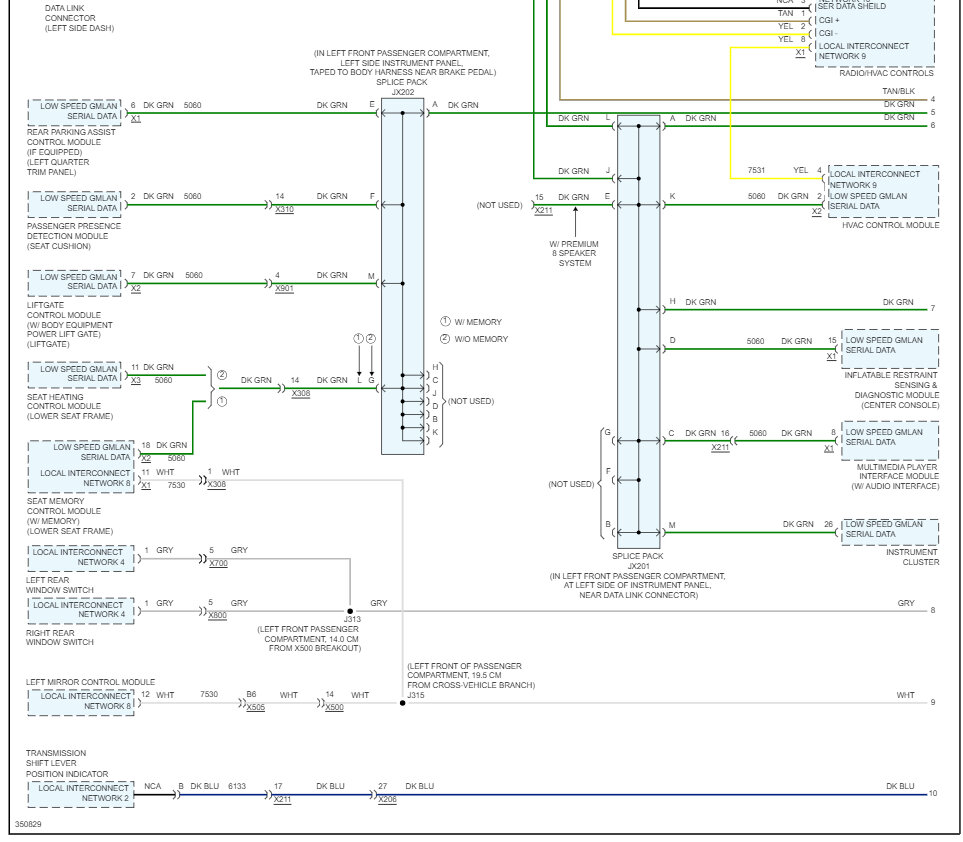Select connector reference X700

[218, 564]
